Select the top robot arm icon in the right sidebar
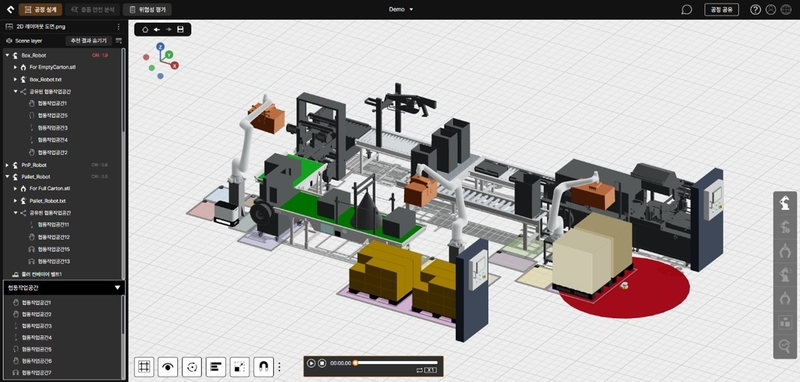 tap(785, 202)
